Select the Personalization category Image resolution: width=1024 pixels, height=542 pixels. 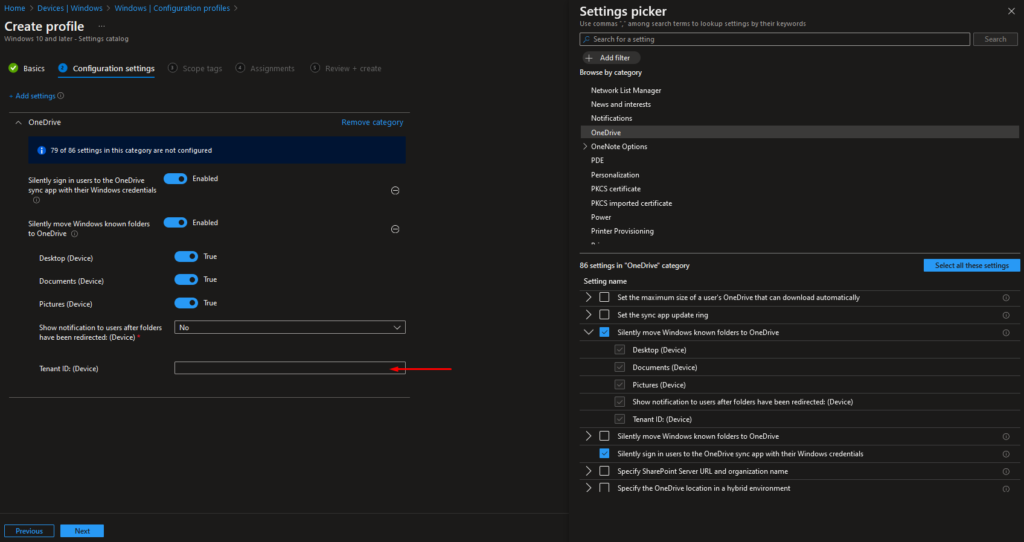point(615,175)
